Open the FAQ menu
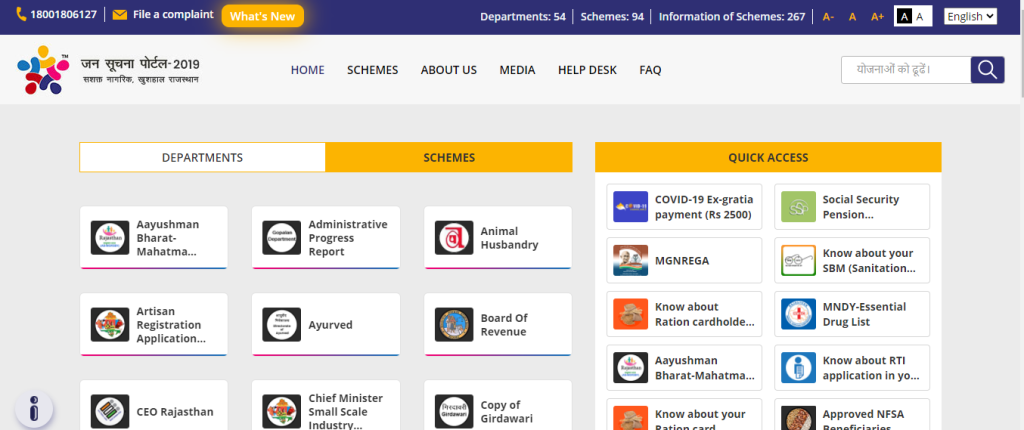 click(650, 70)
